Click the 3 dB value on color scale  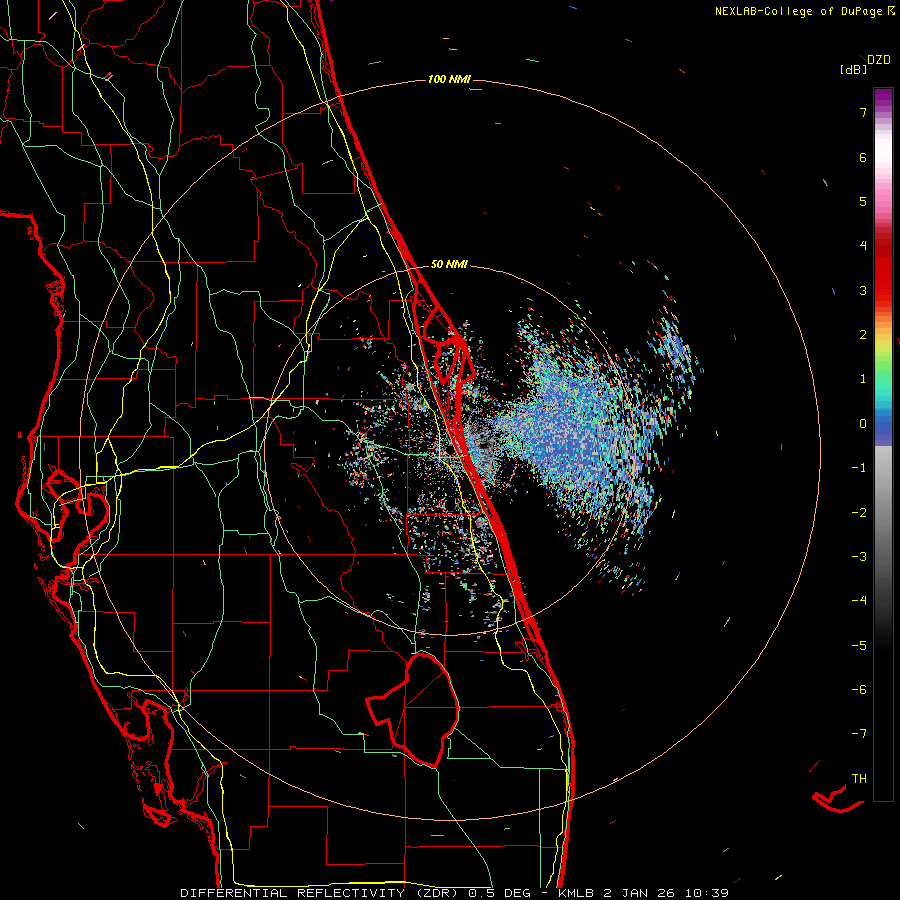point(863,290)
